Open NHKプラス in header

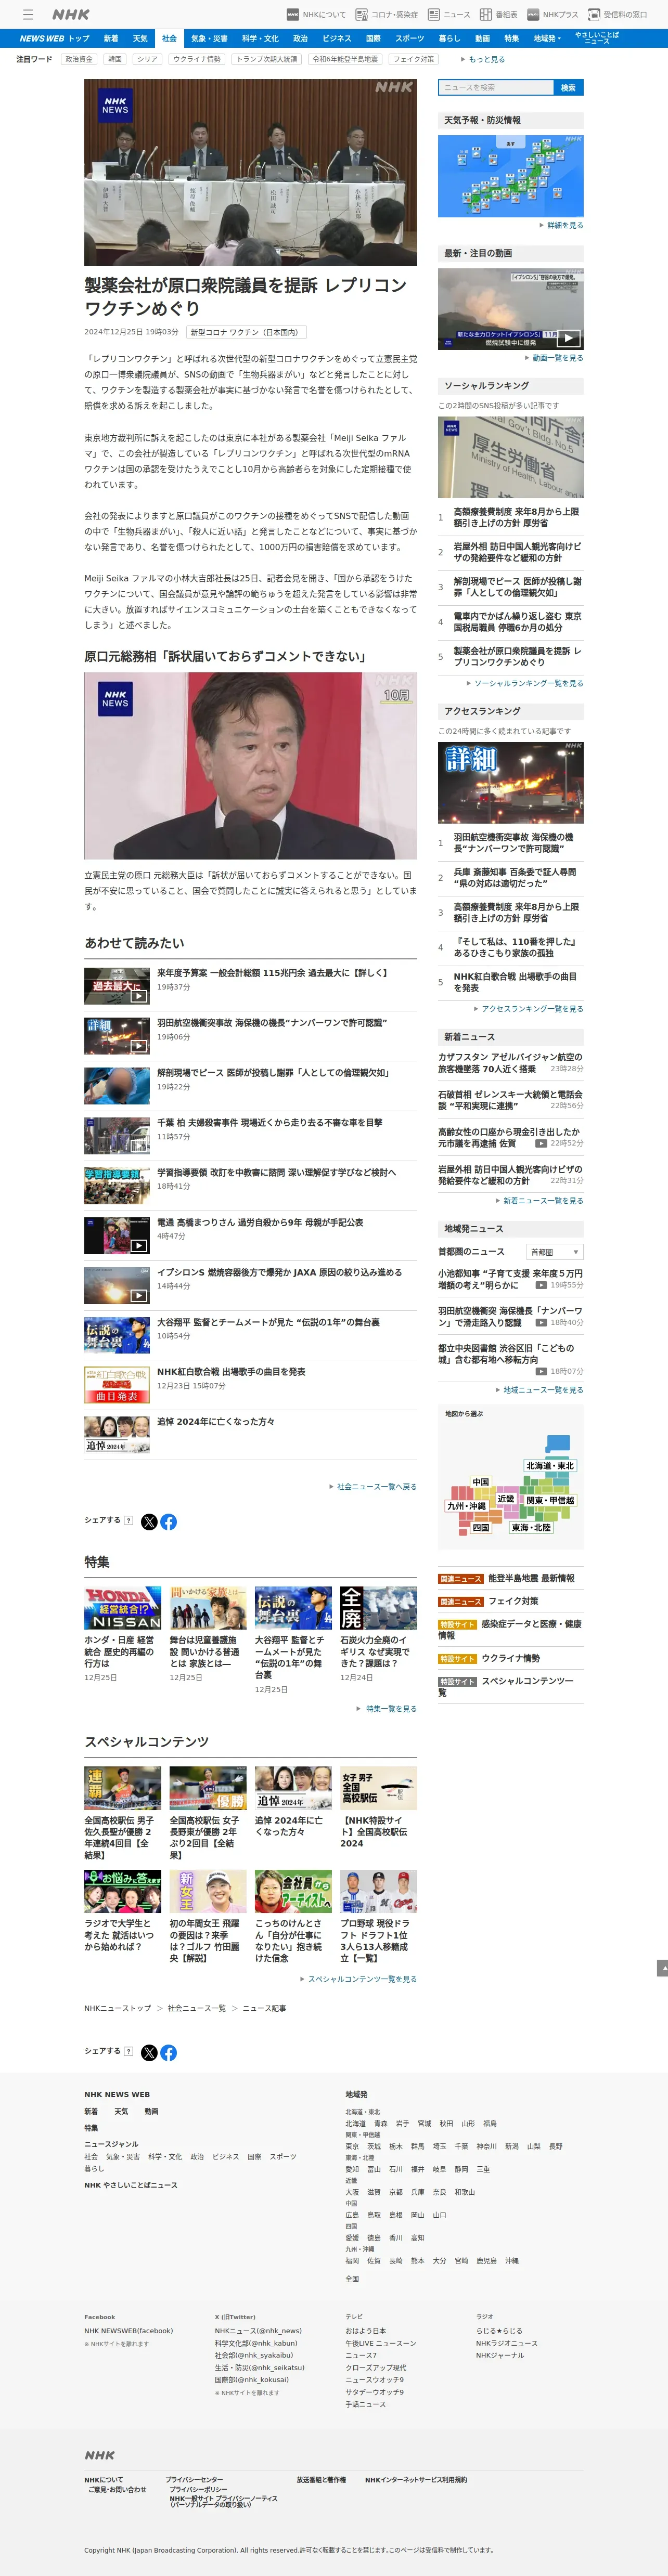pyautogui.click(x=553, y=15)
